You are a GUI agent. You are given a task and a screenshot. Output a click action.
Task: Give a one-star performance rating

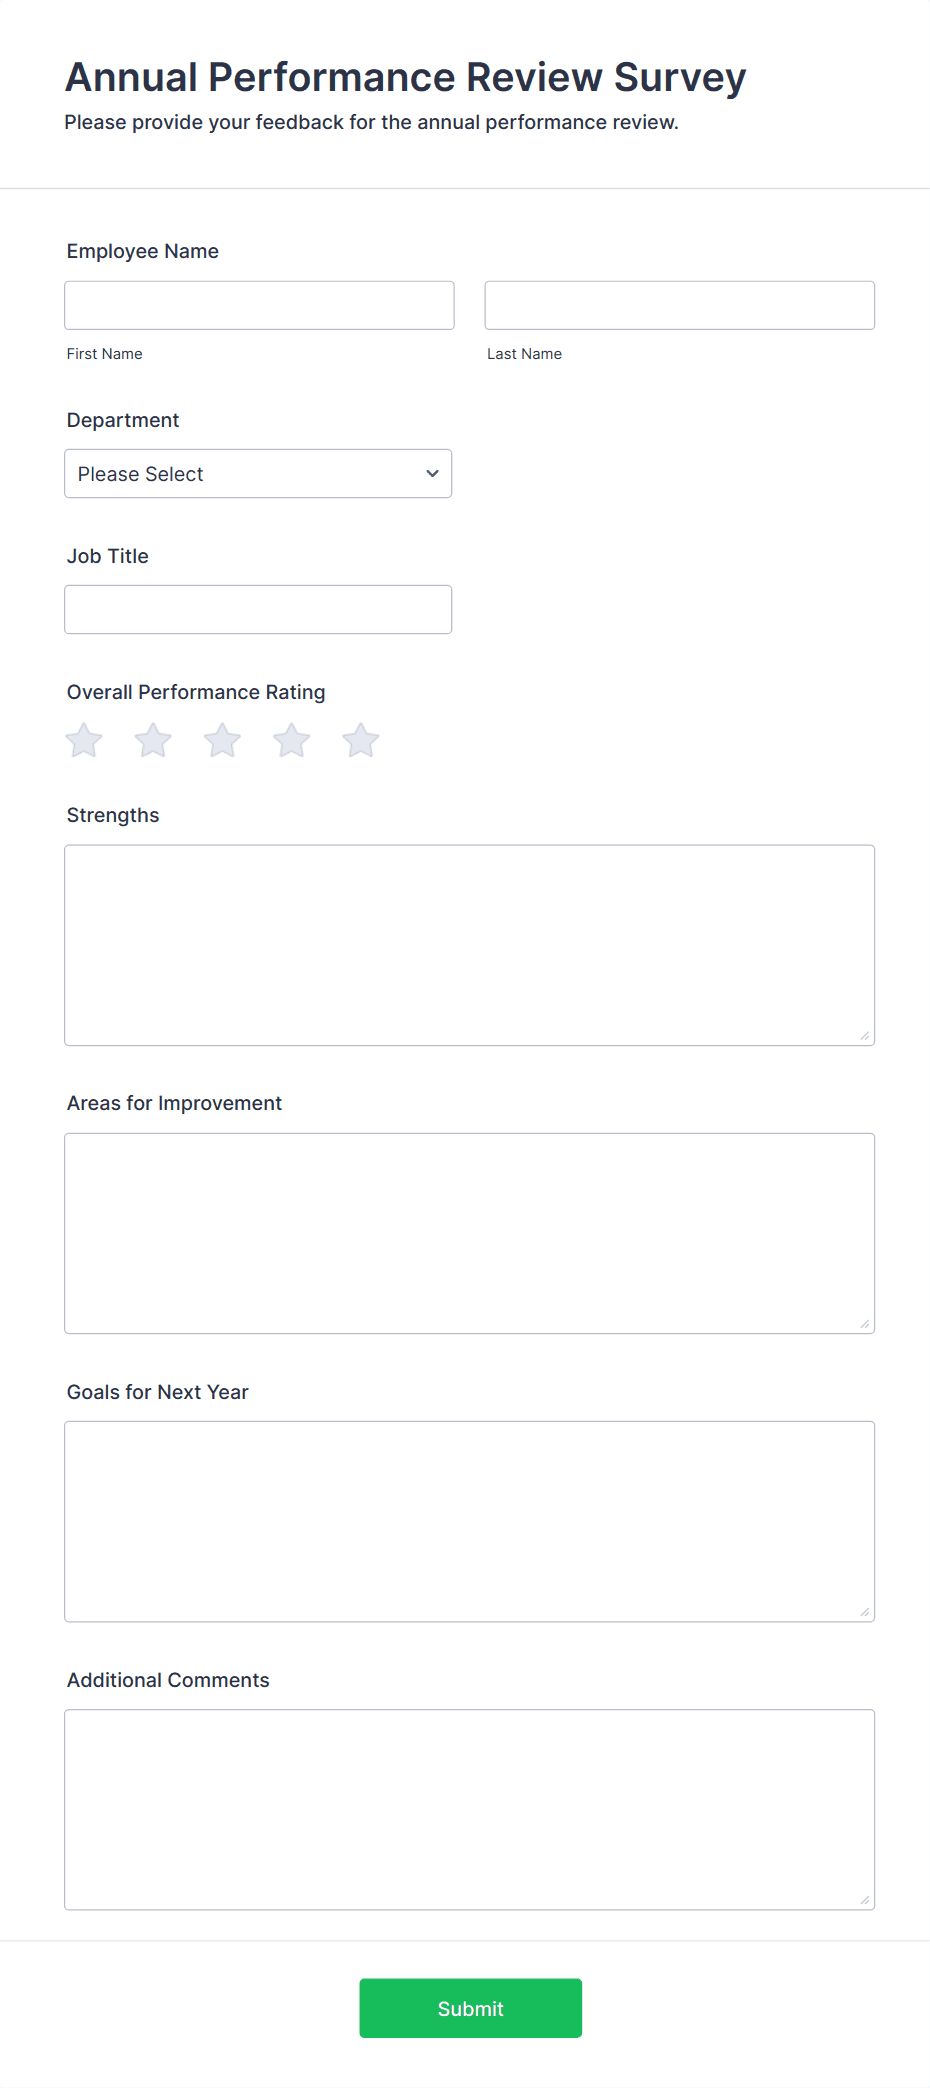(83, 740)
